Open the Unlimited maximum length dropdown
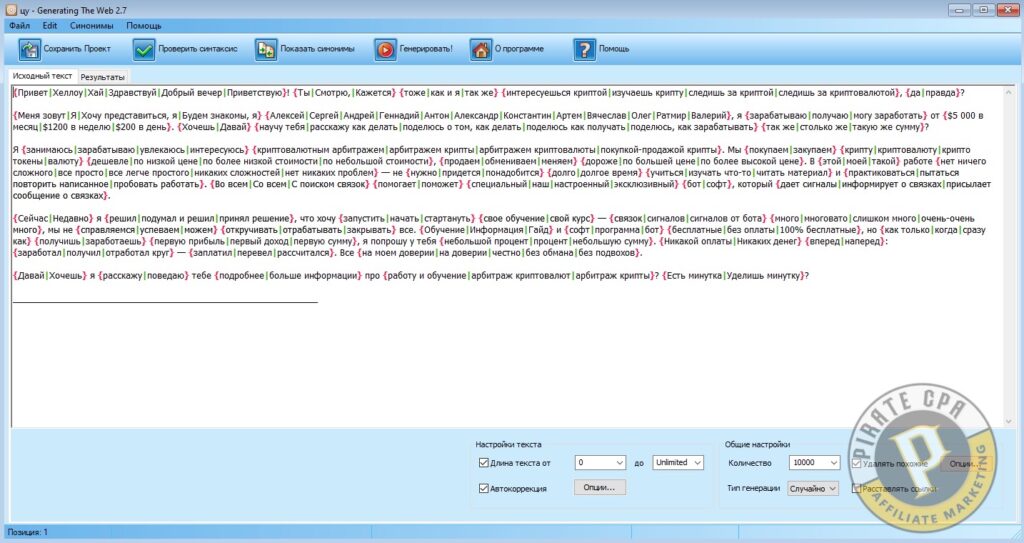The height and width of the screenshot is (543, 1024). tap(678, 463)
